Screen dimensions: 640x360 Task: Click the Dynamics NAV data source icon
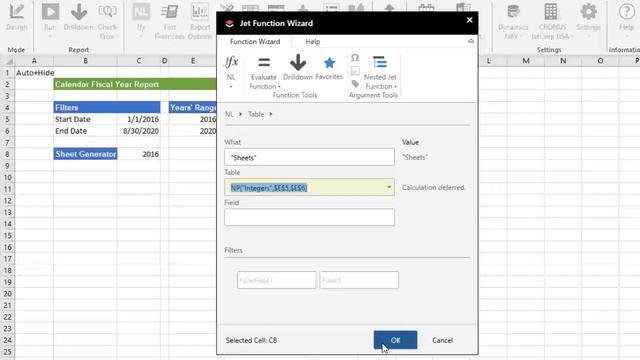point(513,11)
